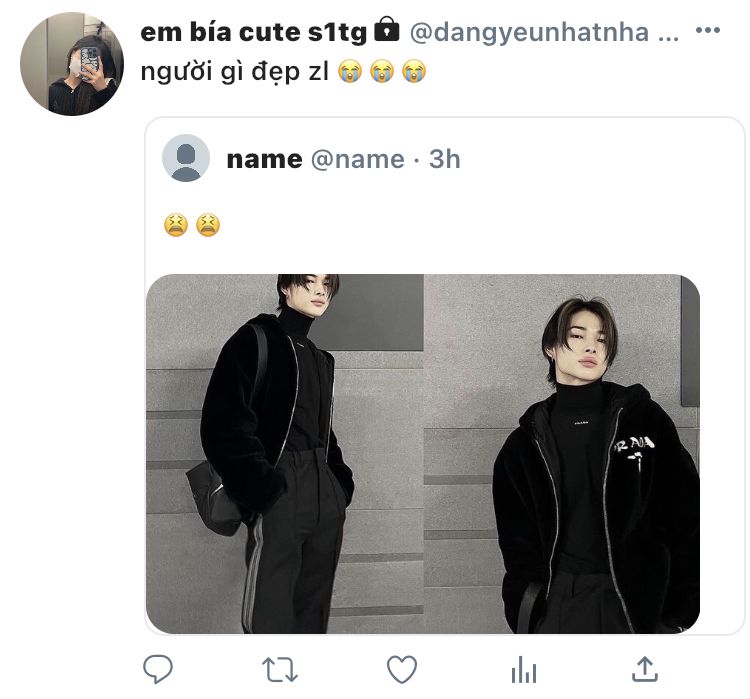Click the tweet text người gì đẹp zl
The width and height of the screenshot is (750, 699).
pos(234,72)
